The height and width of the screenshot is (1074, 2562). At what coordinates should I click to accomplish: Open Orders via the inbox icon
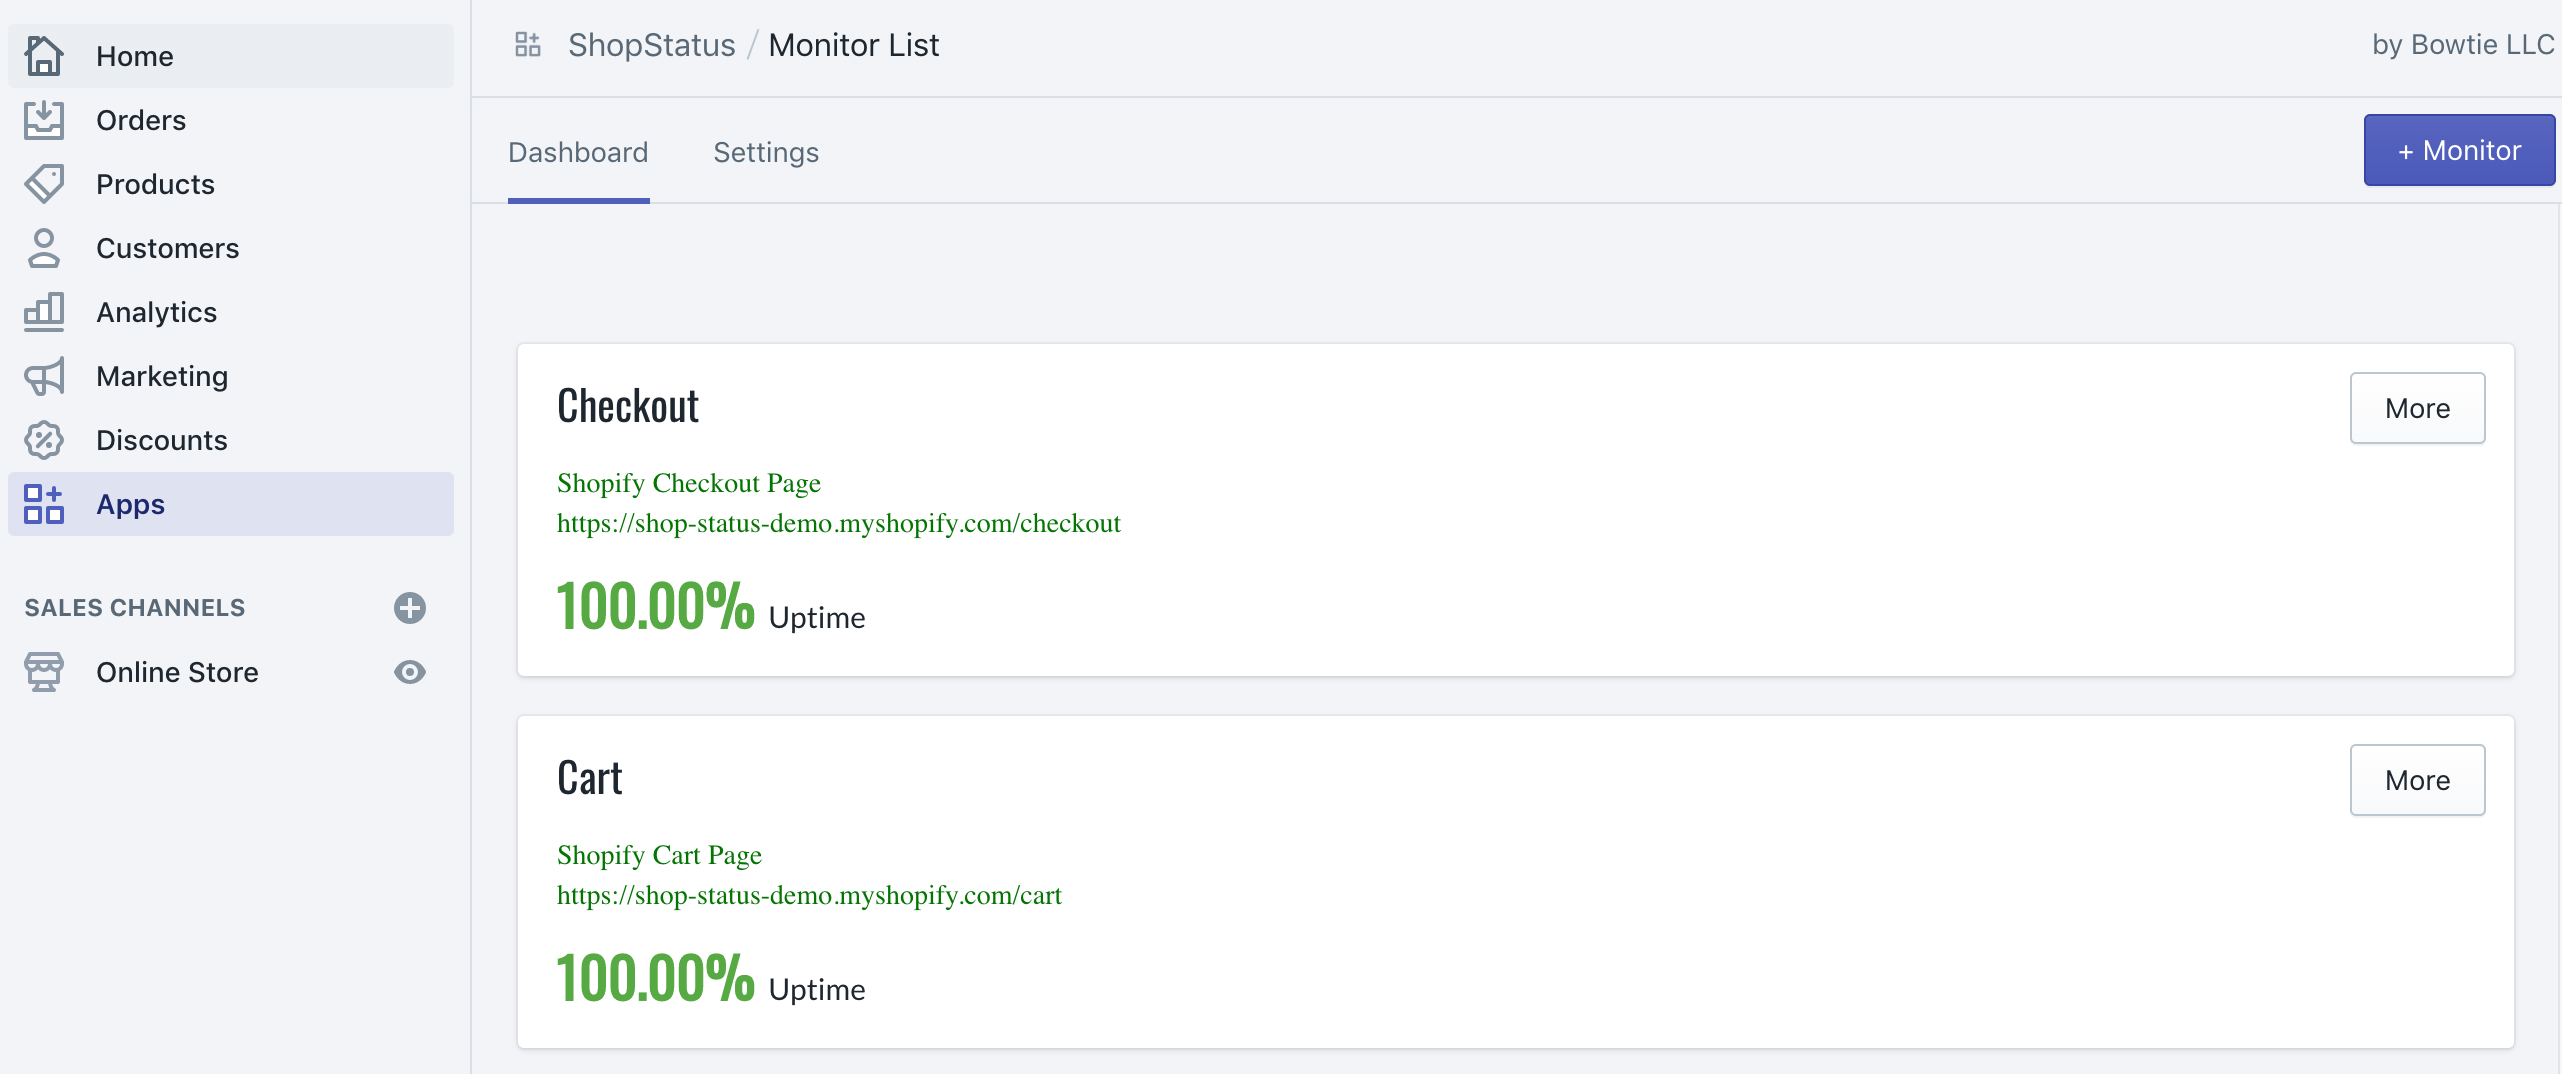coord(44,120)
